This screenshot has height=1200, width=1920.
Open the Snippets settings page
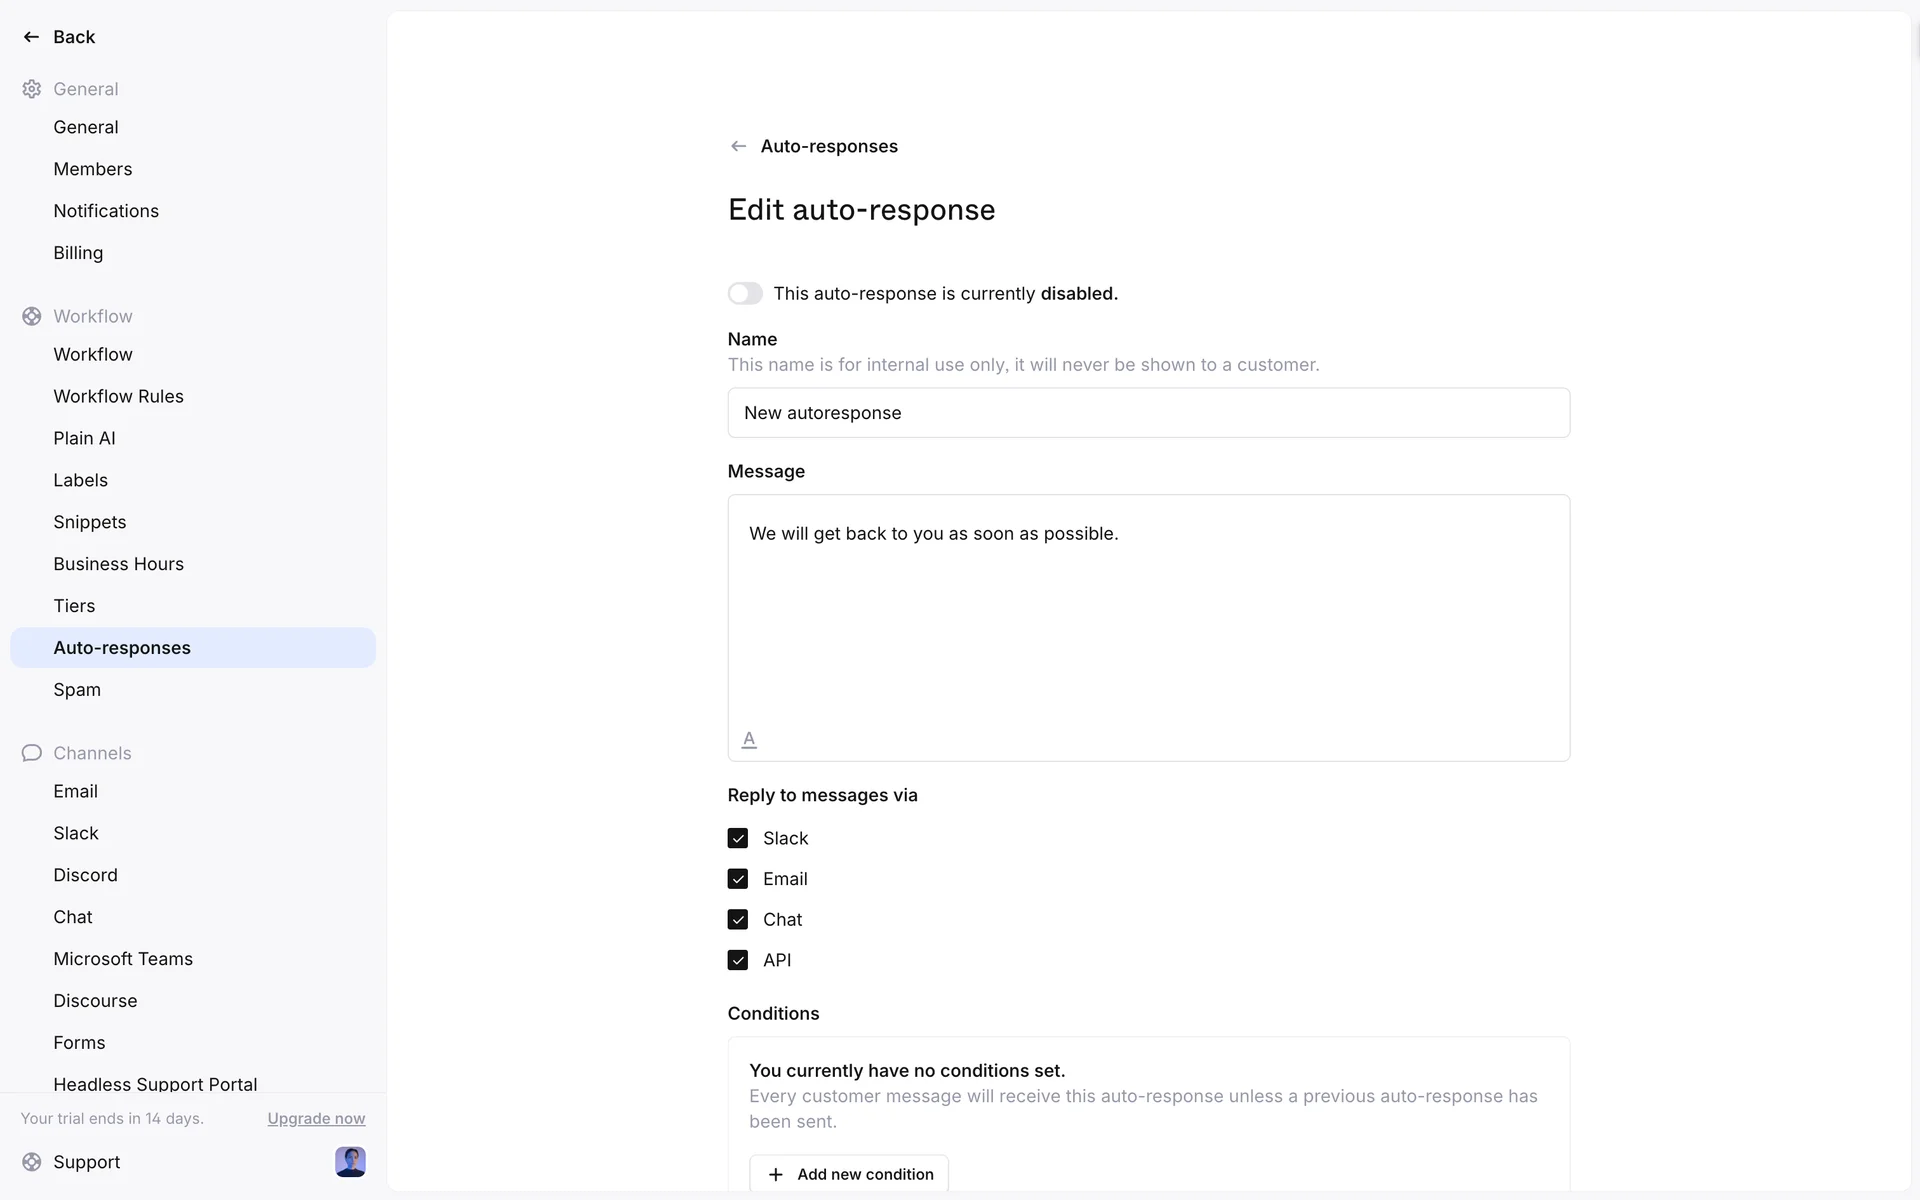[90, 522]
